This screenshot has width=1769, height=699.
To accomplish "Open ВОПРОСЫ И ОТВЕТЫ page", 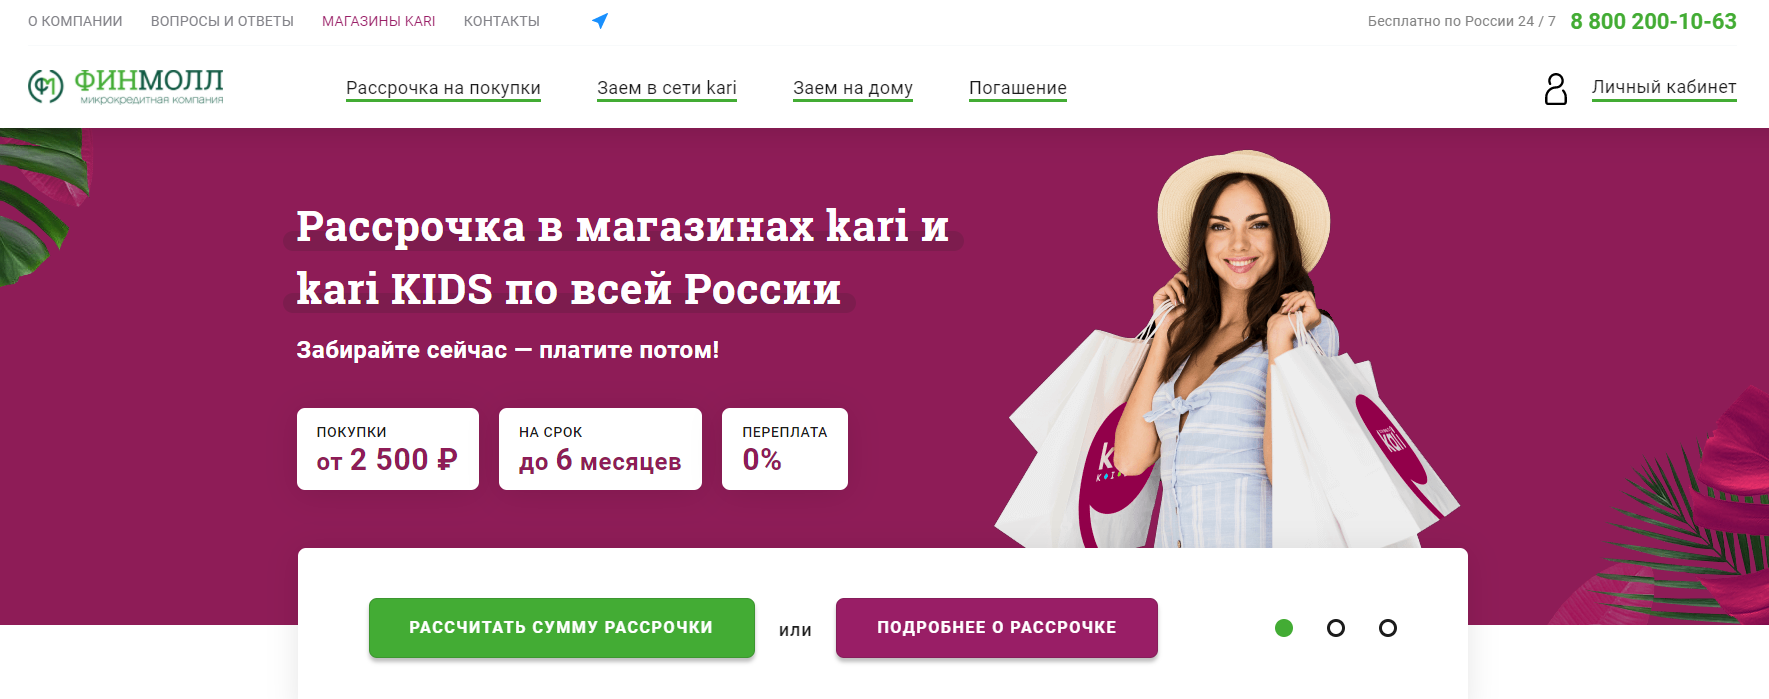I will tap(222, 21).
